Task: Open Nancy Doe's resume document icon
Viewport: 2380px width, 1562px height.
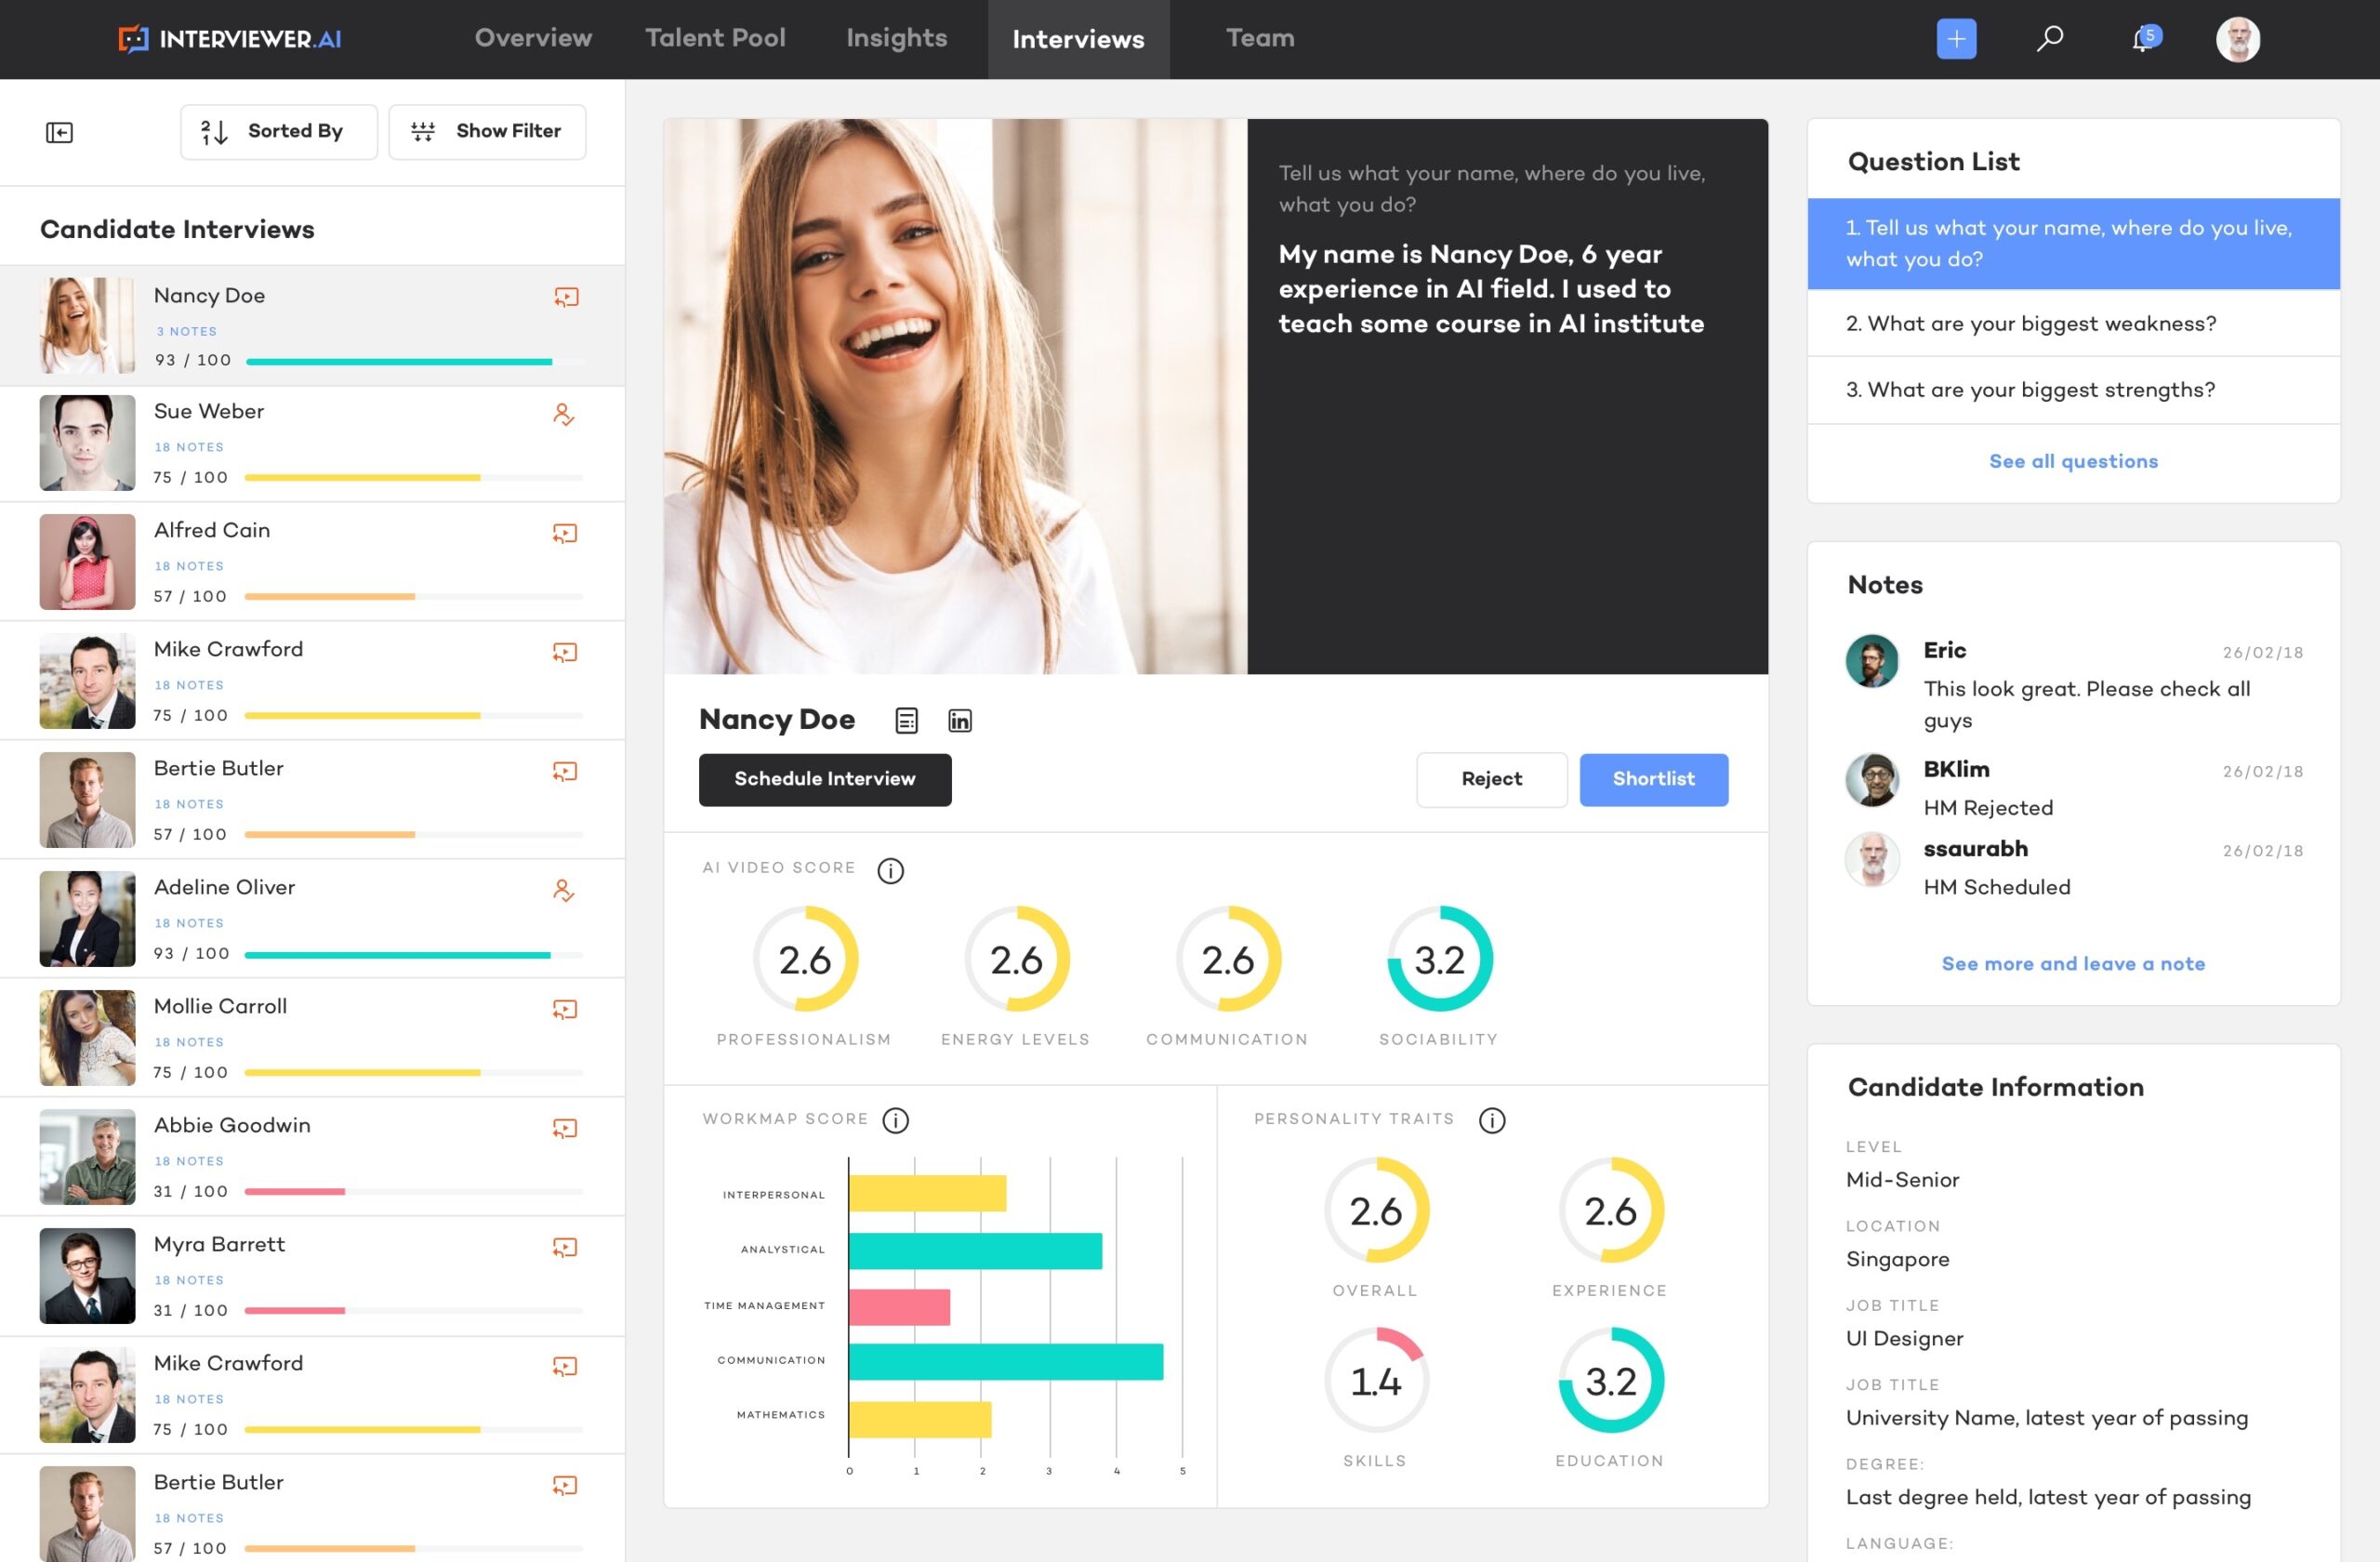Action: pos(906,720)
